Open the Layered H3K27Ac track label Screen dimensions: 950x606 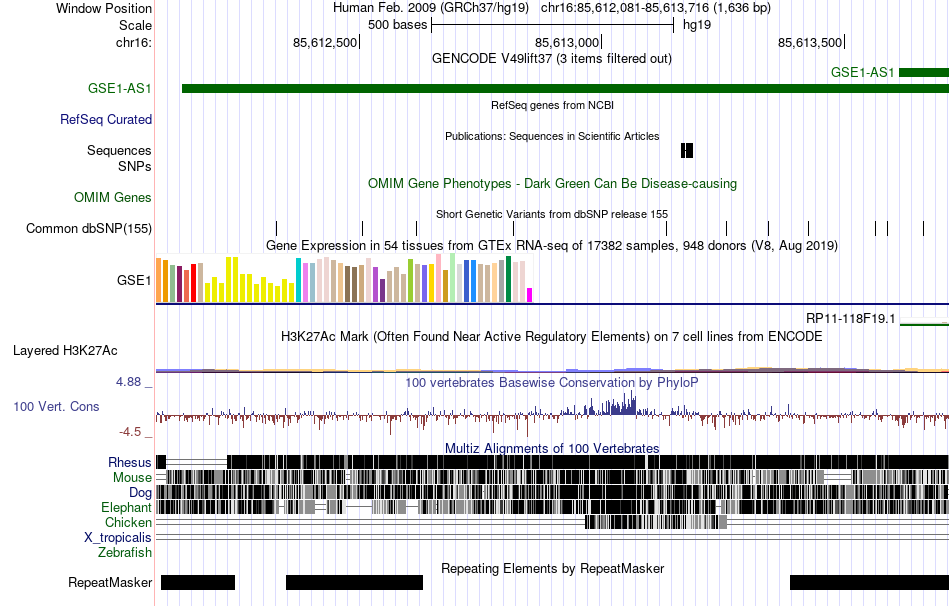click(x=65, y=351)
